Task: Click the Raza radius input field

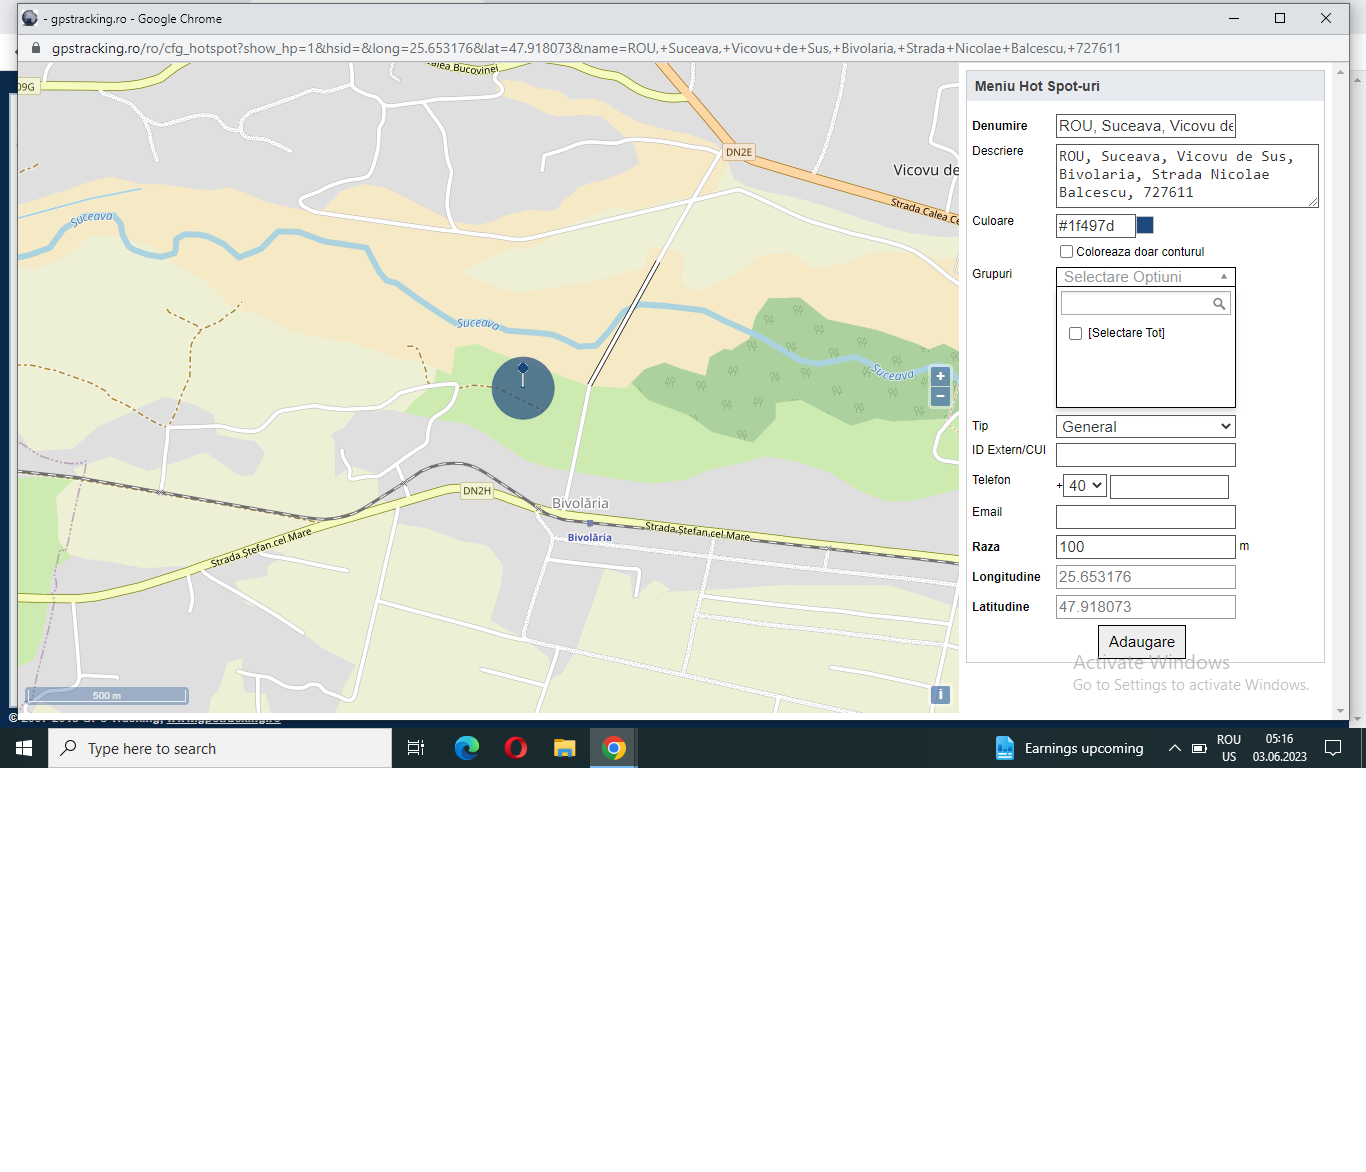Action: tap(1146, 547)
